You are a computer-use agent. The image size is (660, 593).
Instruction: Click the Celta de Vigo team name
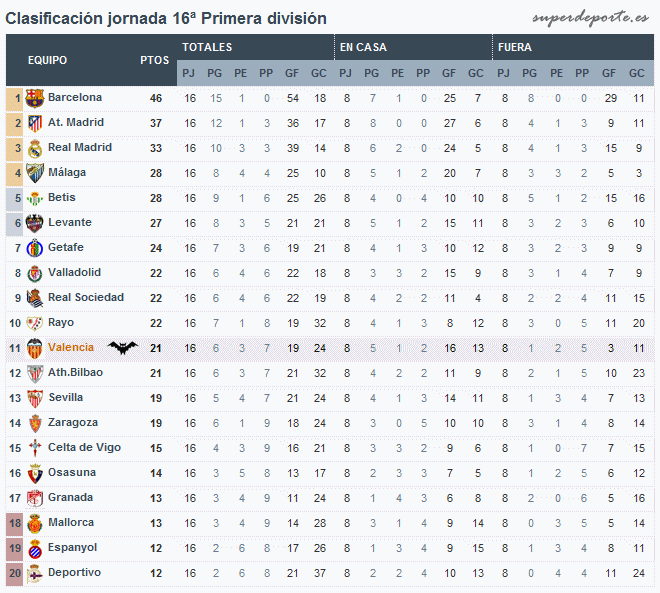84,447
